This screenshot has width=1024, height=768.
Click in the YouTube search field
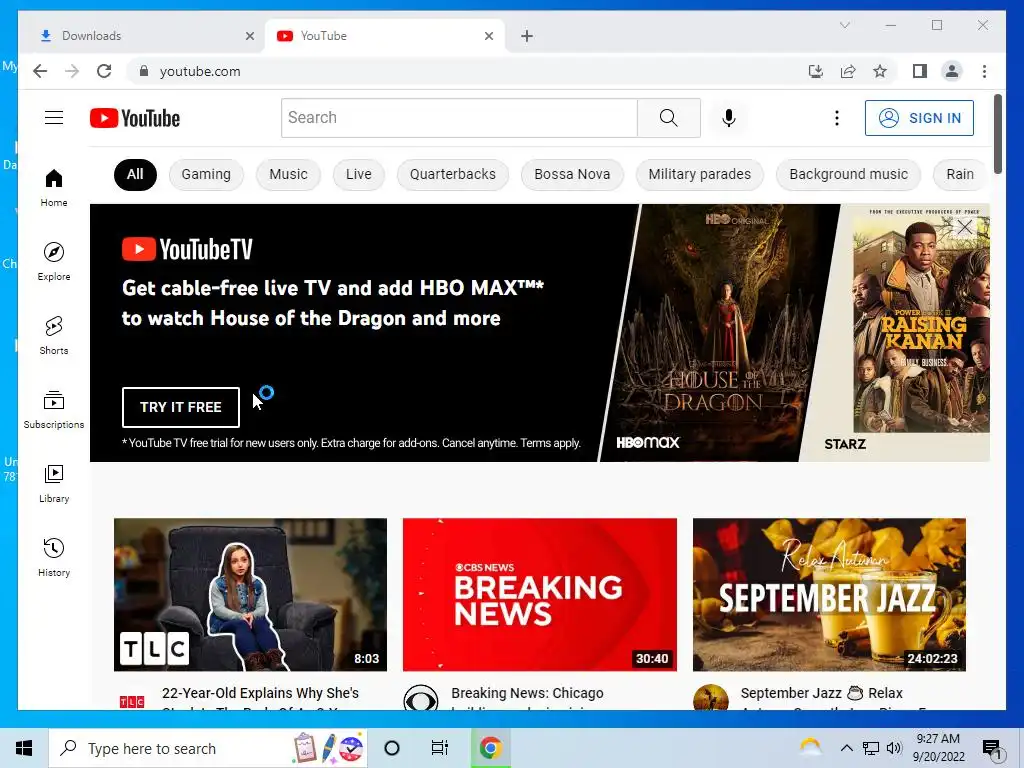coord(459,118)
